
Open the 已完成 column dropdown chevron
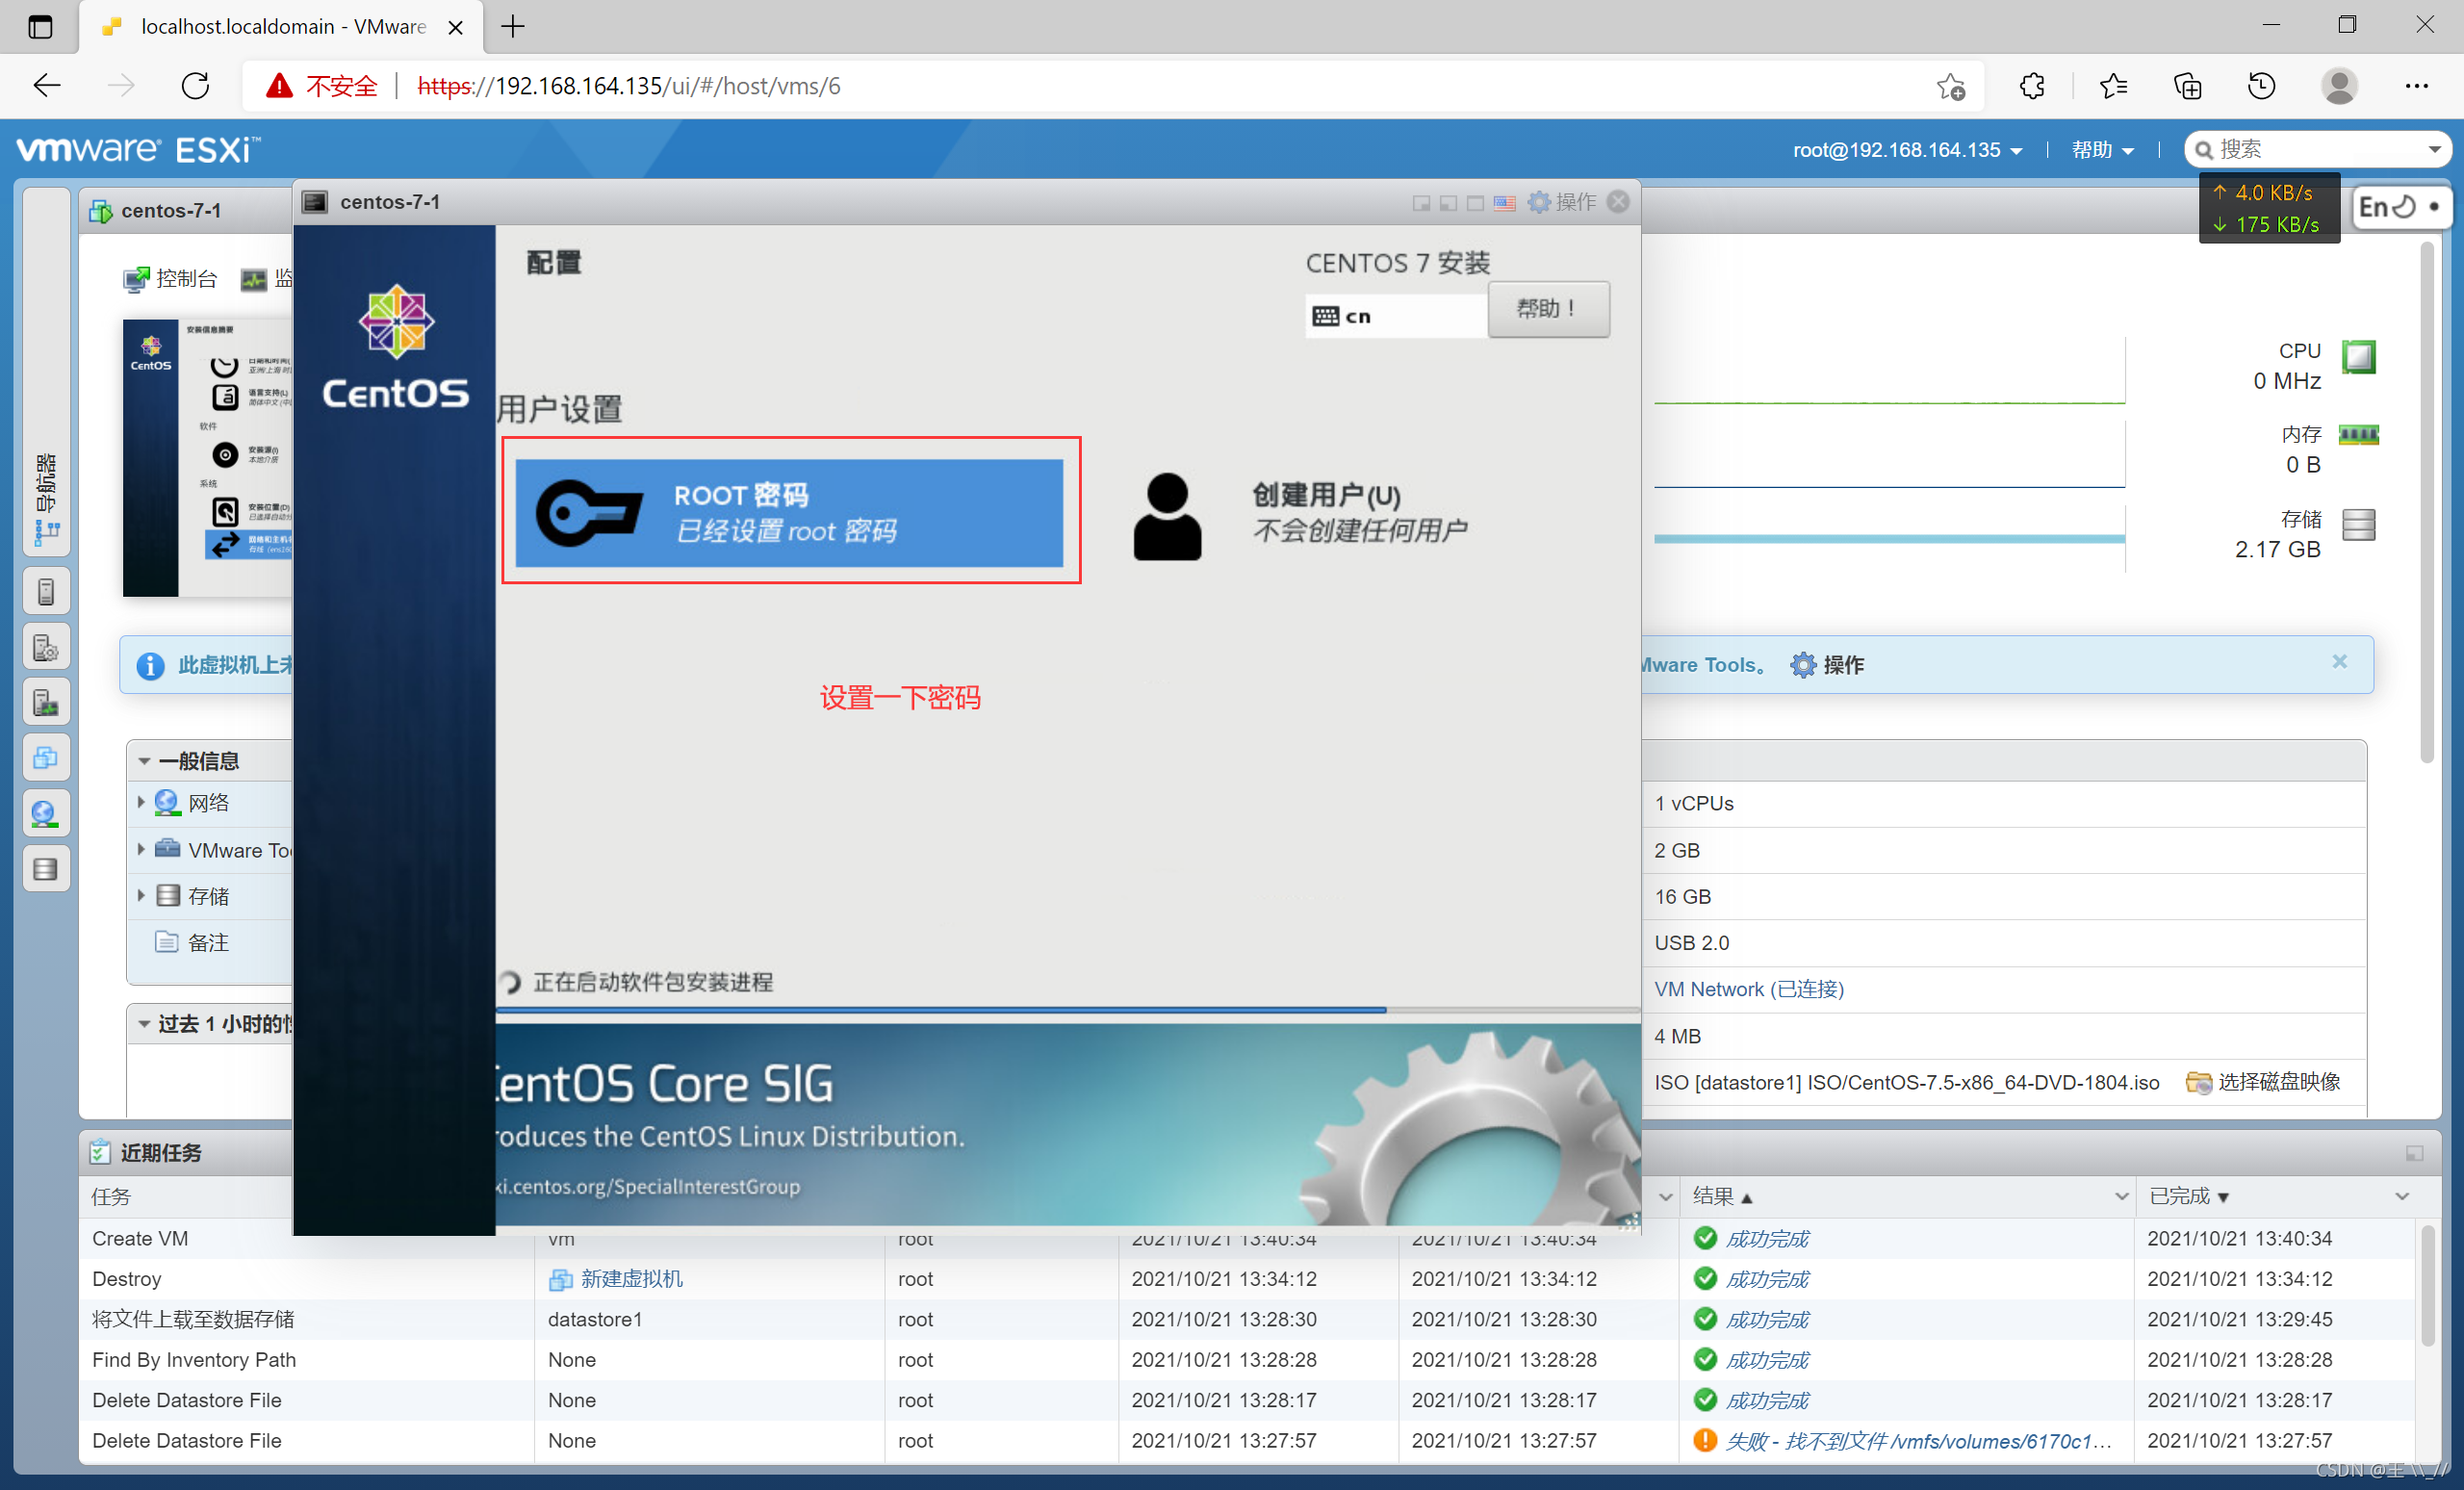(x=2402, y=1197)
